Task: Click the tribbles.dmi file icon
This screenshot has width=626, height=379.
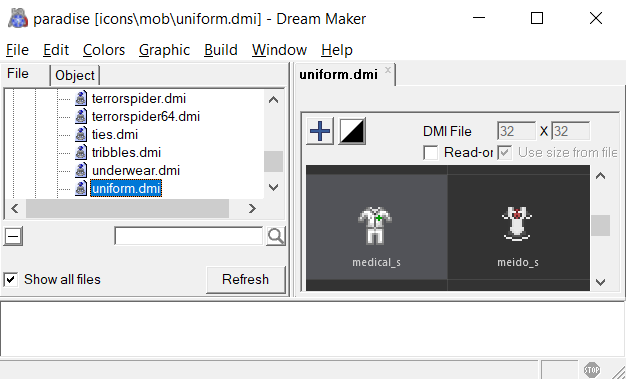Action: click(x=81, y=153)
